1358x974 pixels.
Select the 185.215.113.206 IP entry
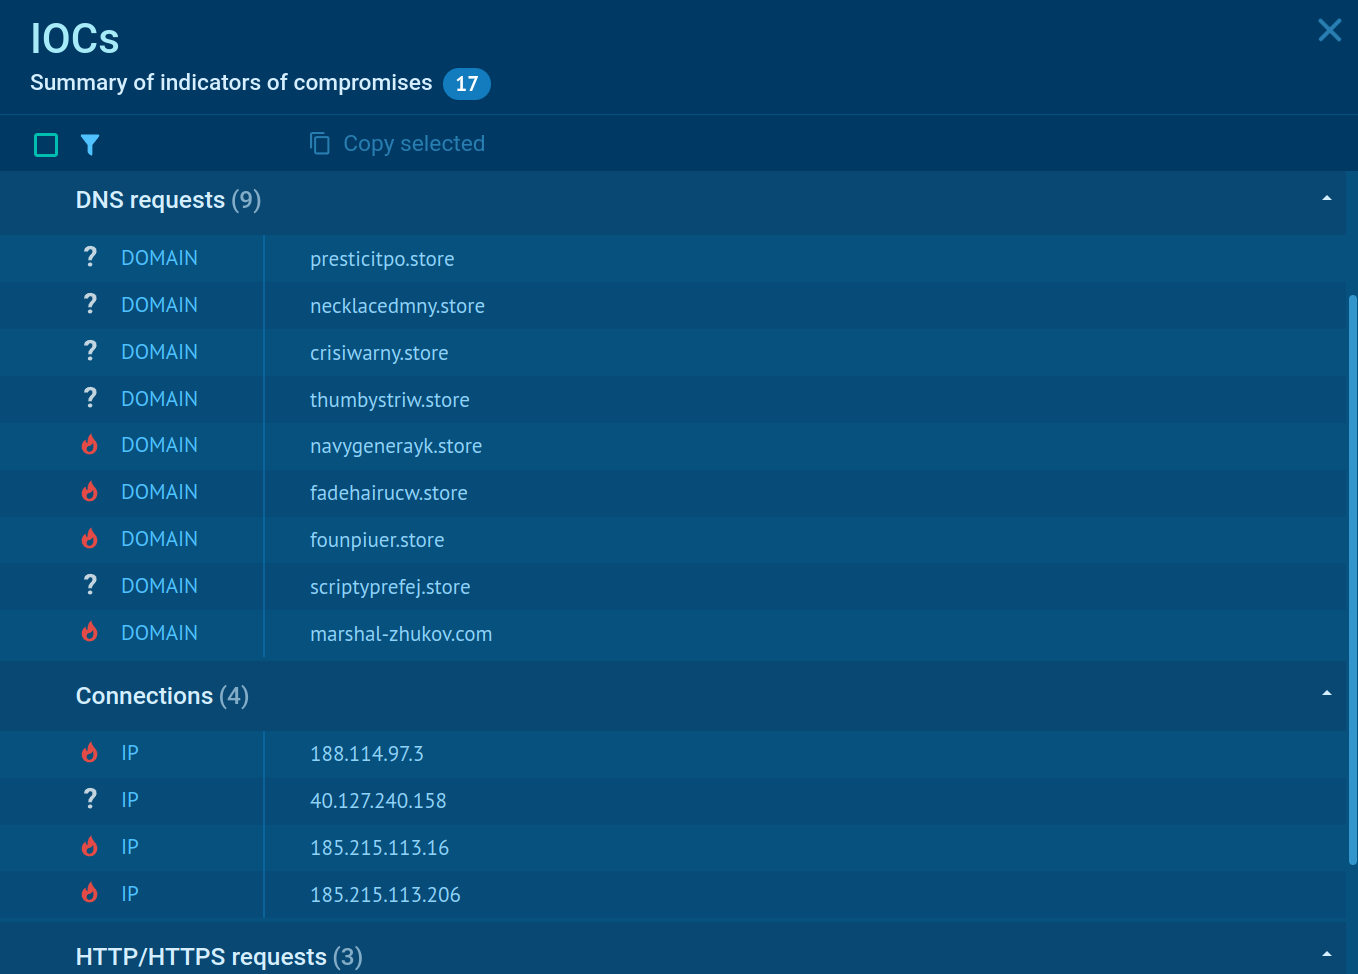[x=385, y=895]
